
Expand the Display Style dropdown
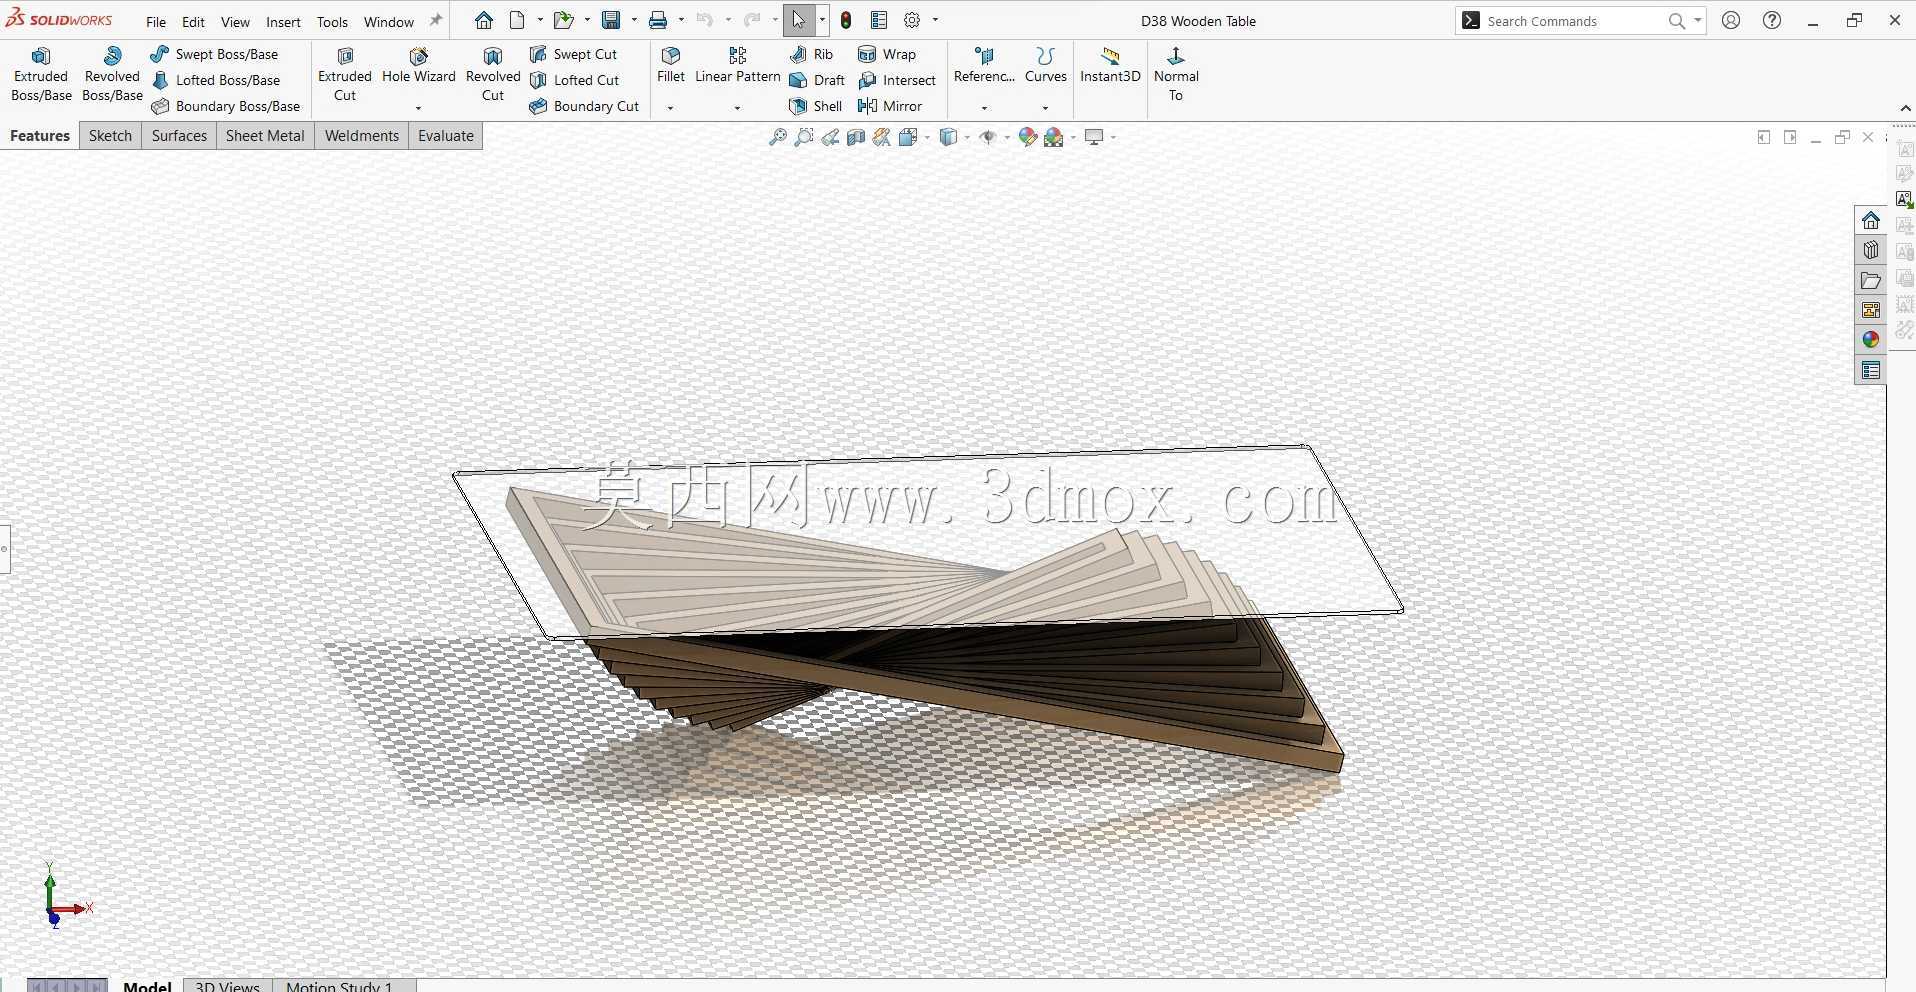[x=967, y=137]
